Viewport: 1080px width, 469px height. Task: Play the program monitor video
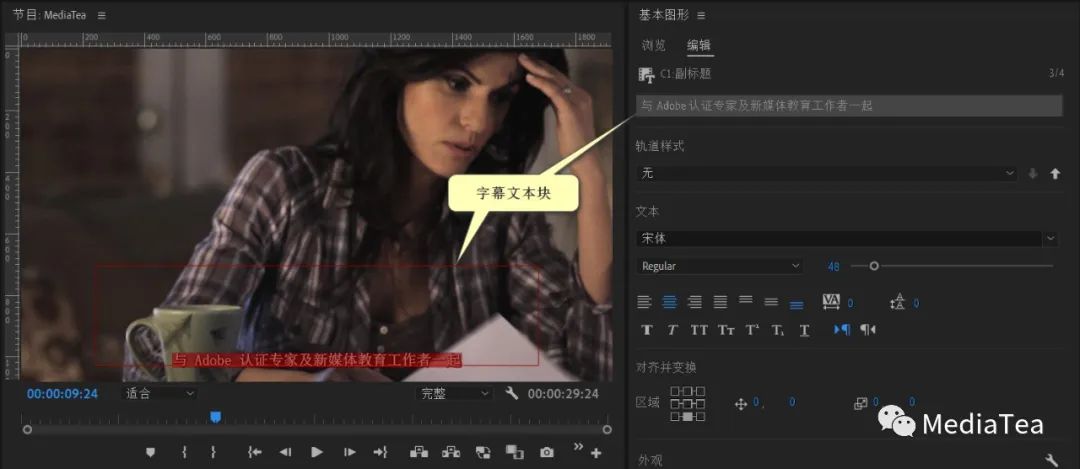tap(317, 452)
